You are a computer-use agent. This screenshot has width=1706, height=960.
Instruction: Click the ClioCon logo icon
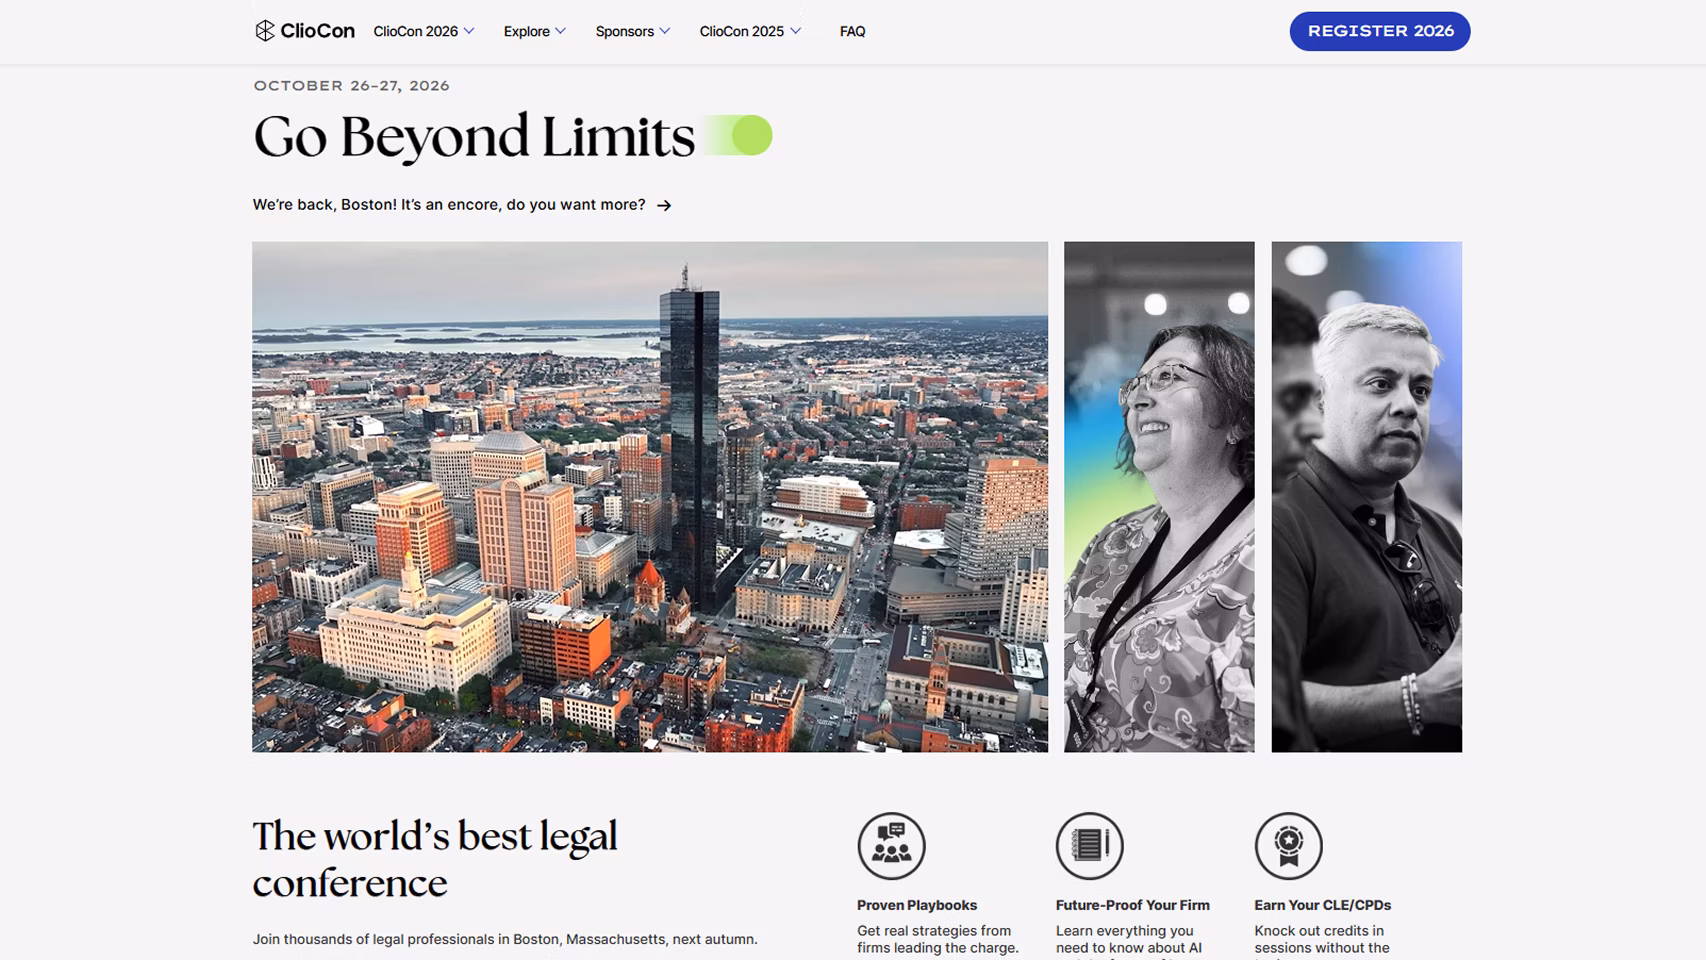pos(264,31)
